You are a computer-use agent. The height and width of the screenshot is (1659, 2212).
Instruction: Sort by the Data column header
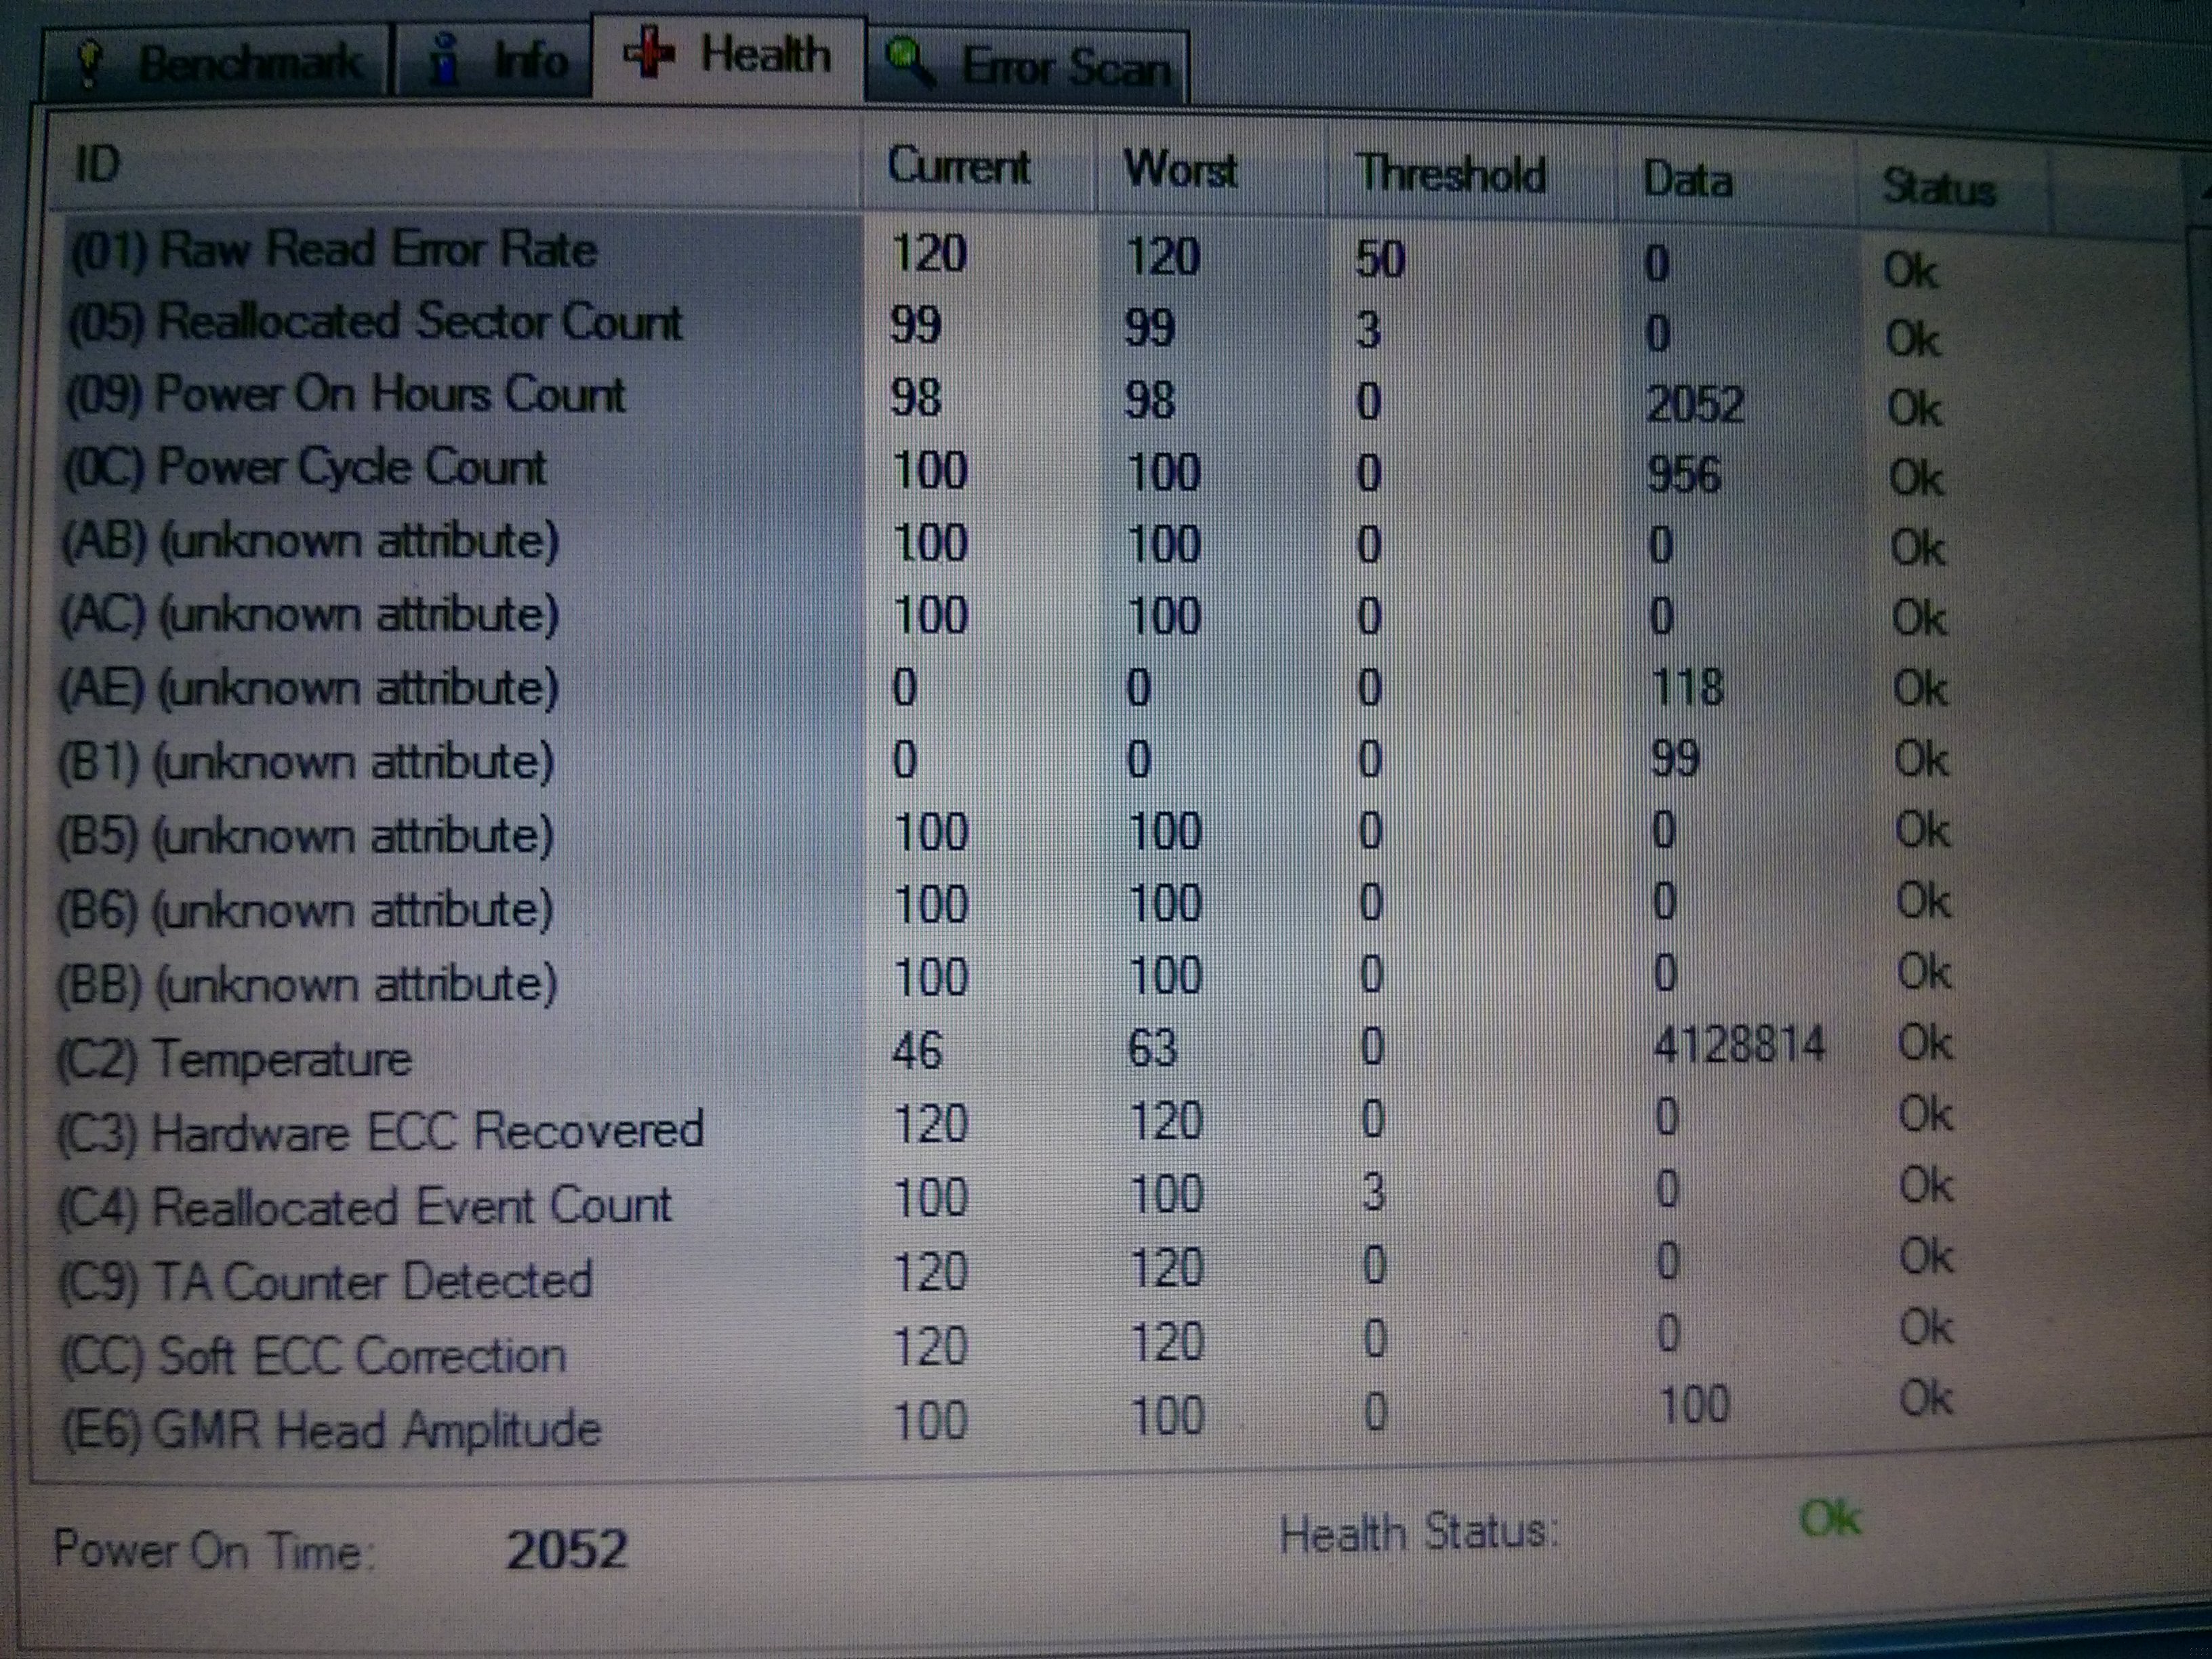(x=1737, y=180)
